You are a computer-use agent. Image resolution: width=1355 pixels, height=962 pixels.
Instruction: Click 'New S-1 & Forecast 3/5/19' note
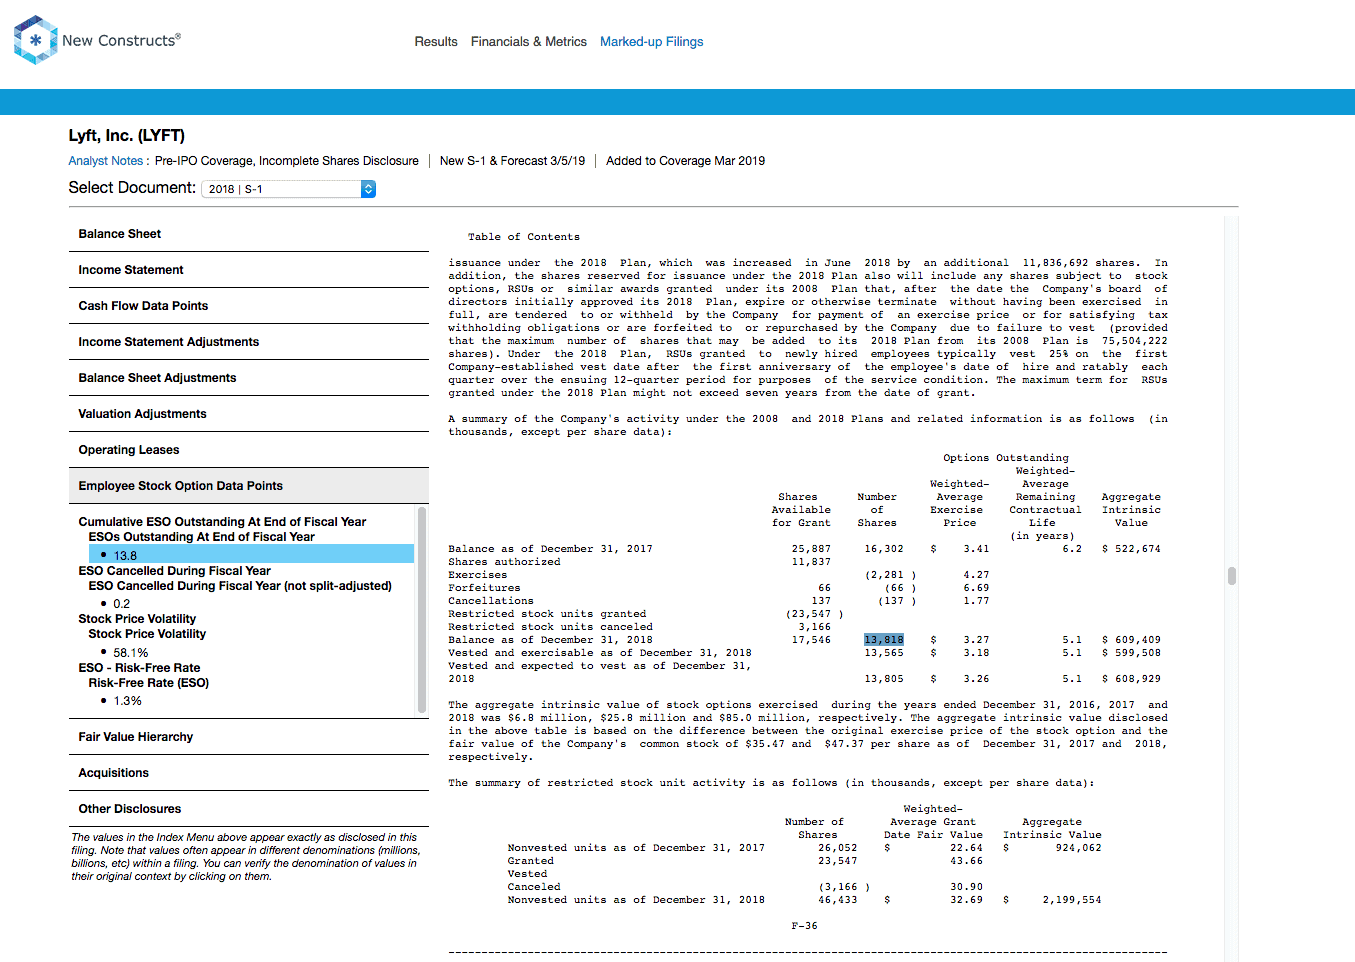tap(512, 161)
